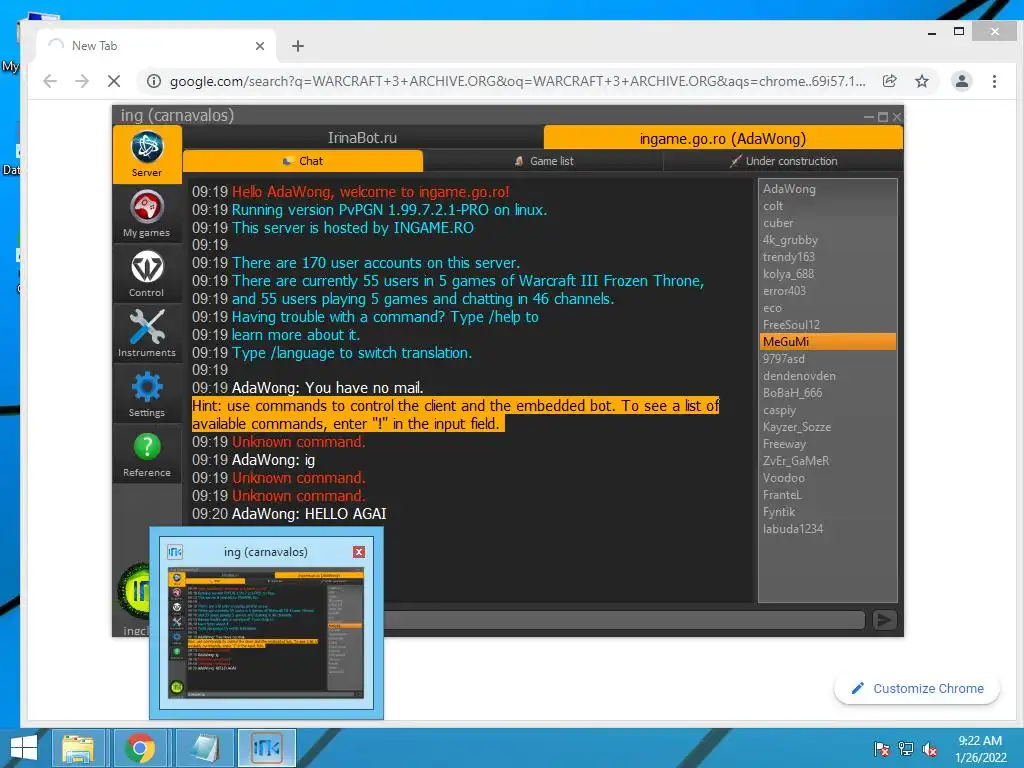Screen dimensions: 1024x768
Task: Select user Voodoo in the list
Action: point(828,477)
